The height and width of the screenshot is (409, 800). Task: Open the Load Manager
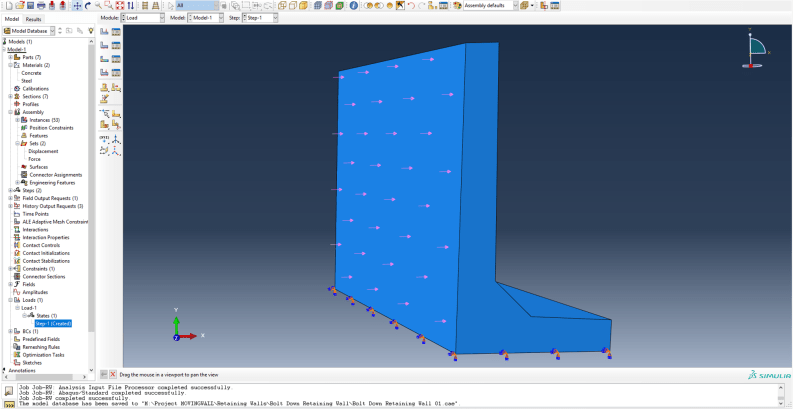point(116,32)
